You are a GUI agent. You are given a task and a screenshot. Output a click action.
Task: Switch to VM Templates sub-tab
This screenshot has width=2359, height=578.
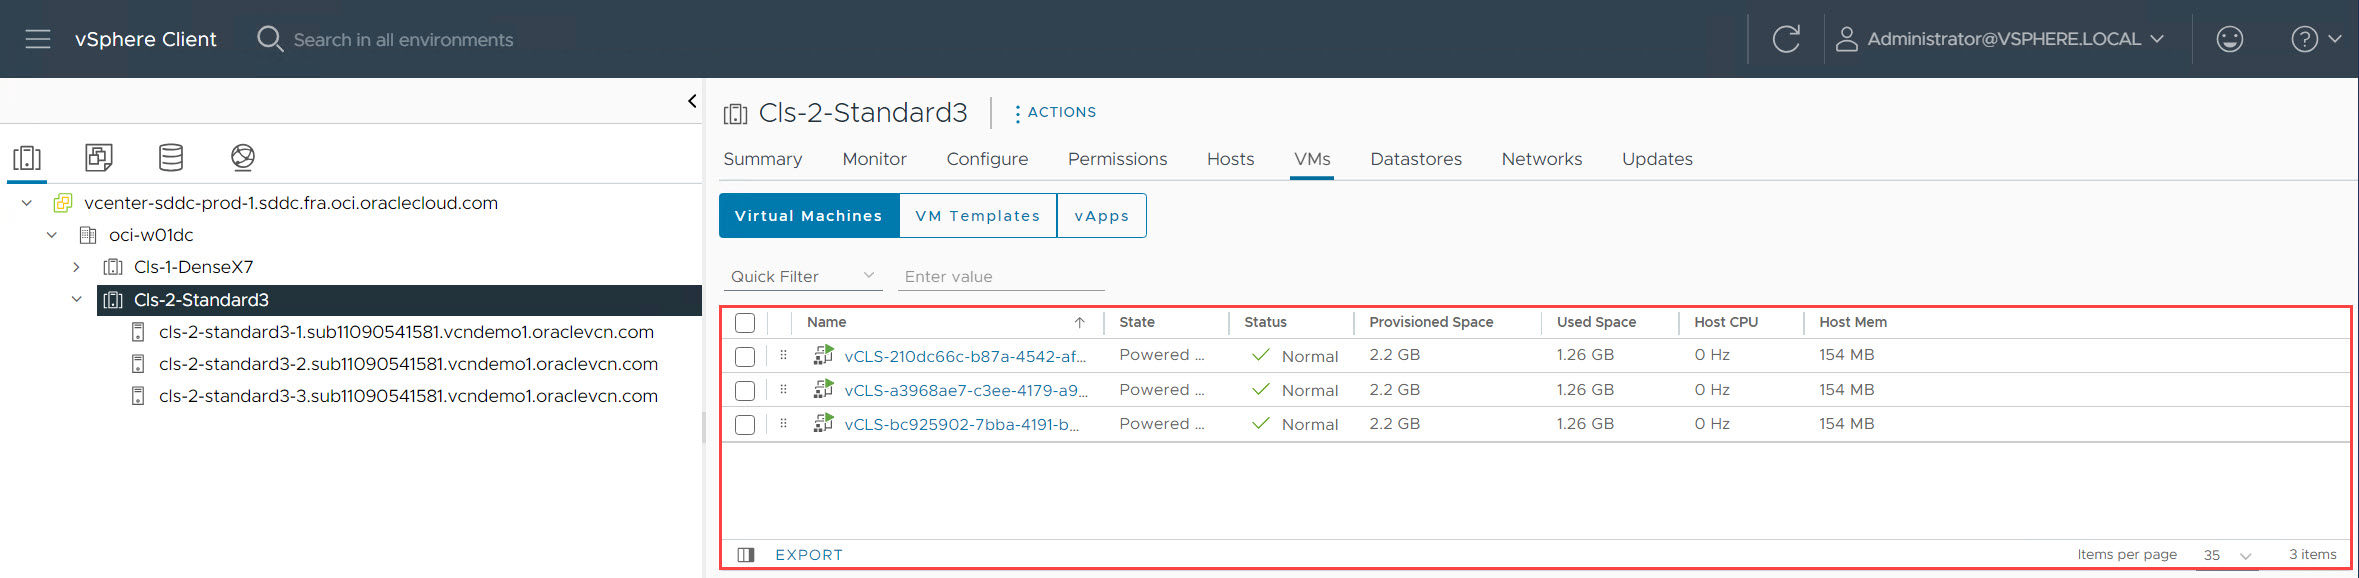[978, 216]
